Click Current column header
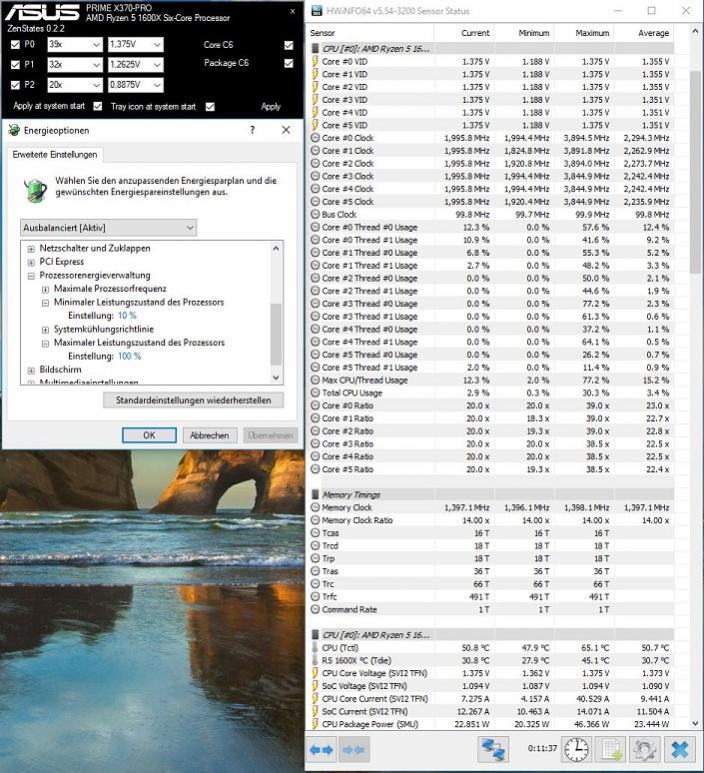704x773 pixels. 464,33
